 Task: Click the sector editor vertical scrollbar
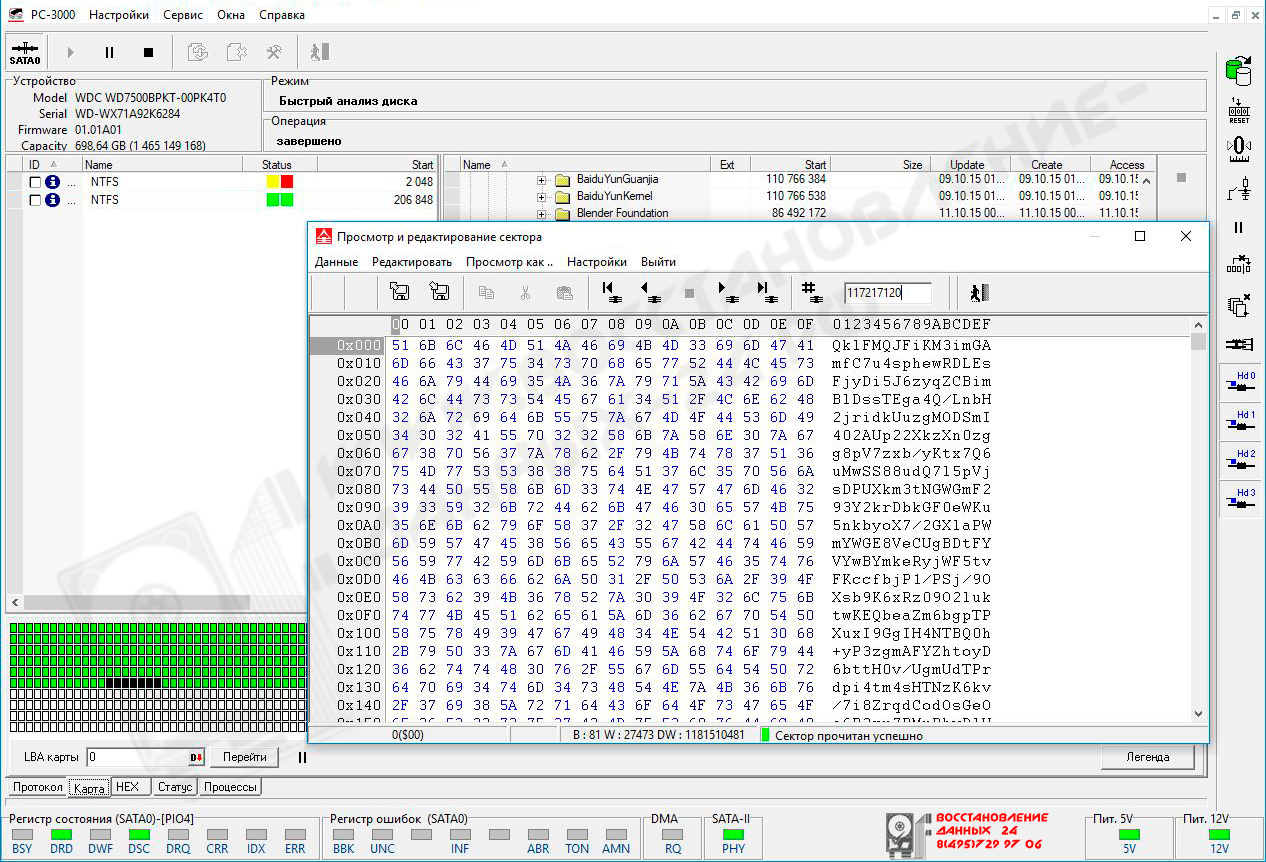coord(1199,517)
